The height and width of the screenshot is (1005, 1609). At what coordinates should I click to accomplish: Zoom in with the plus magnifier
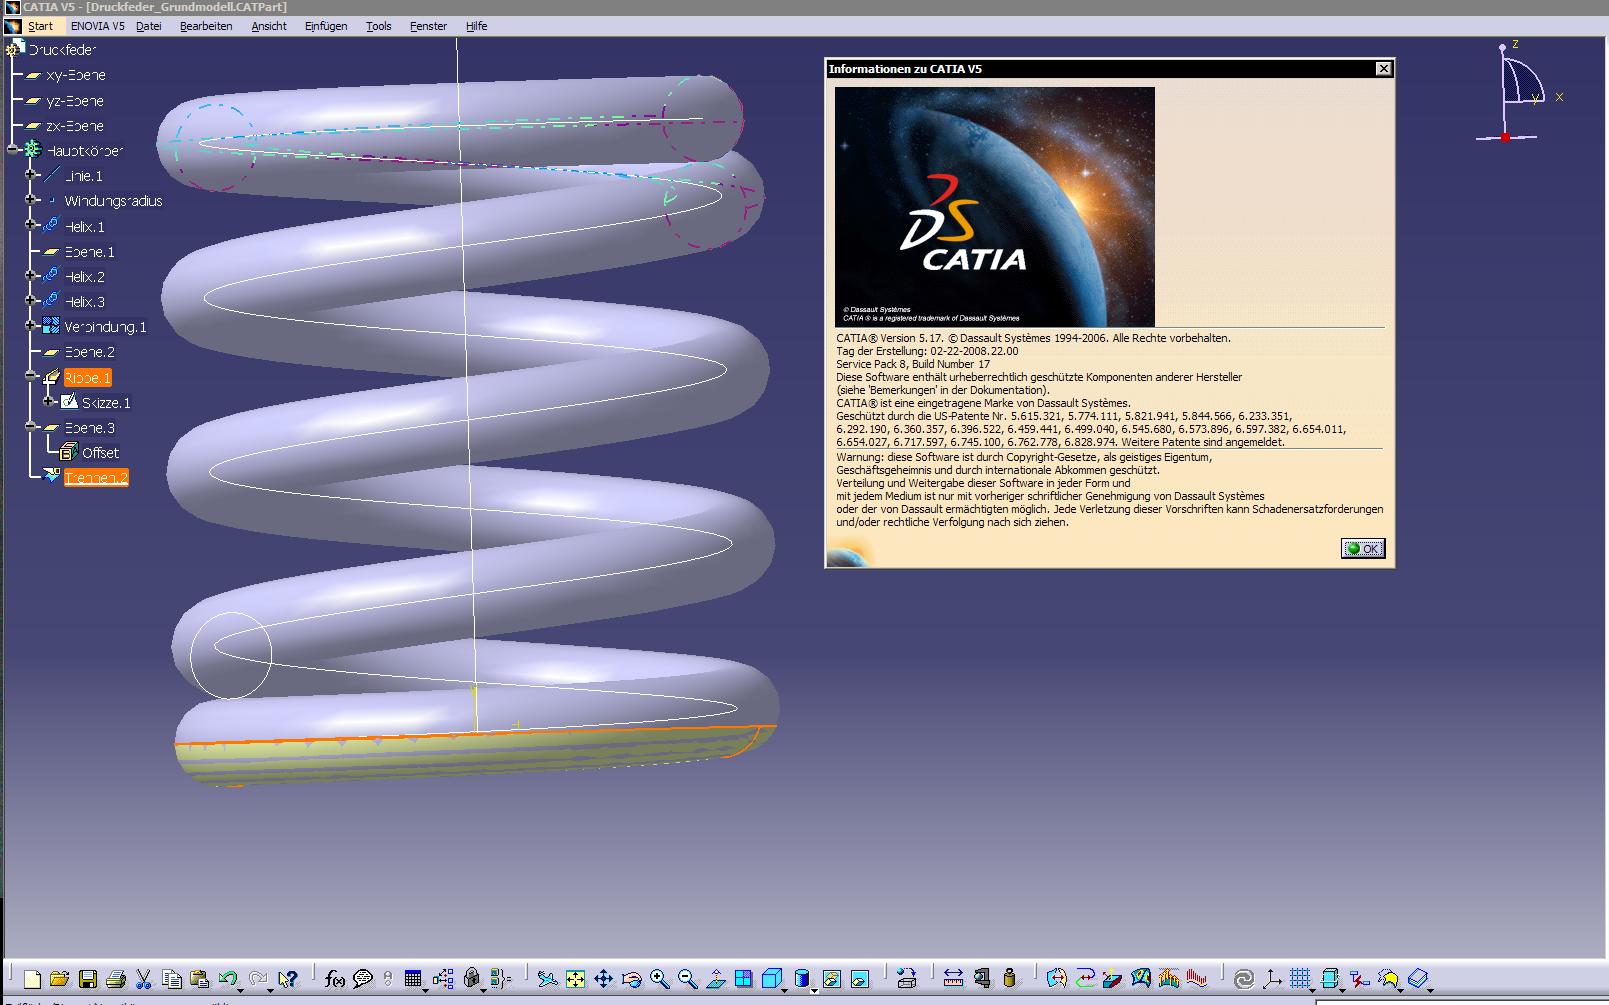[659, 979]
